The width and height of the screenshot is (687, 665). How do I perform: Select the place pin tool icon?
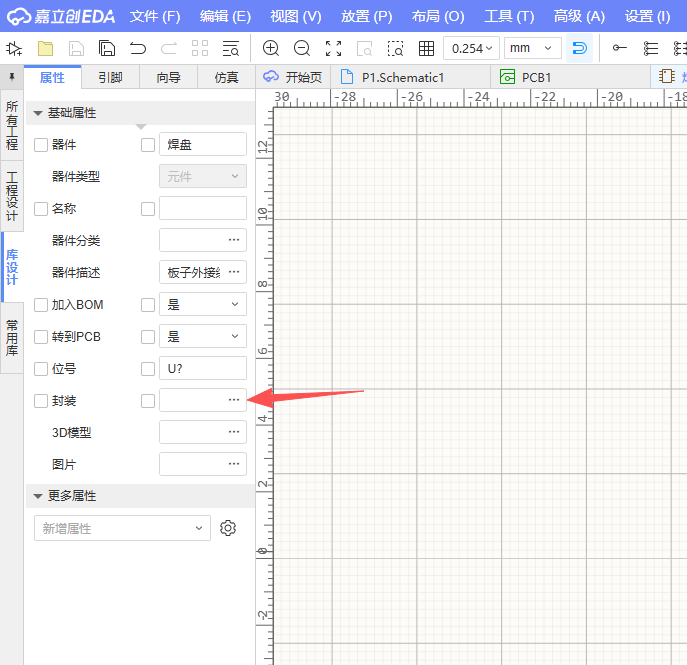tap(620, 48)
